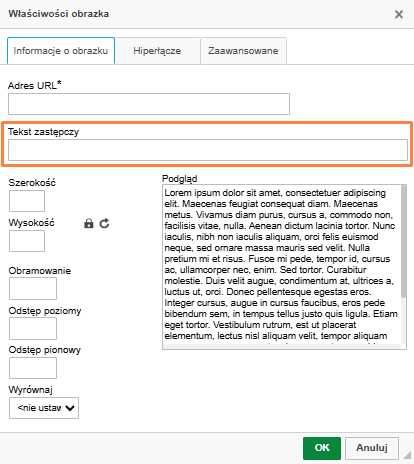Click the Odstęp pionowy input box
Viewport: 414px width, 464px height.
pos(33,368)
